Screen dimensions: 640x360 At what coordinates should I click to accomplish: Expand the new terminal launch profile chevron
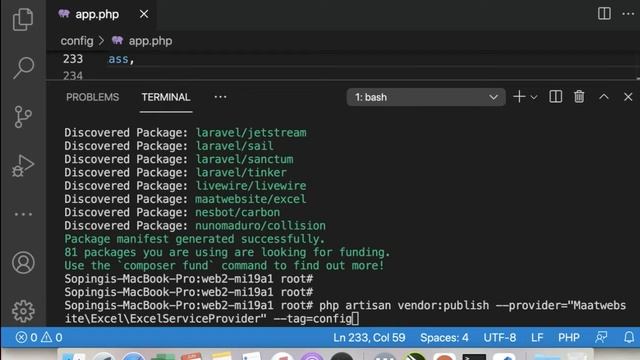coord(534,97)
